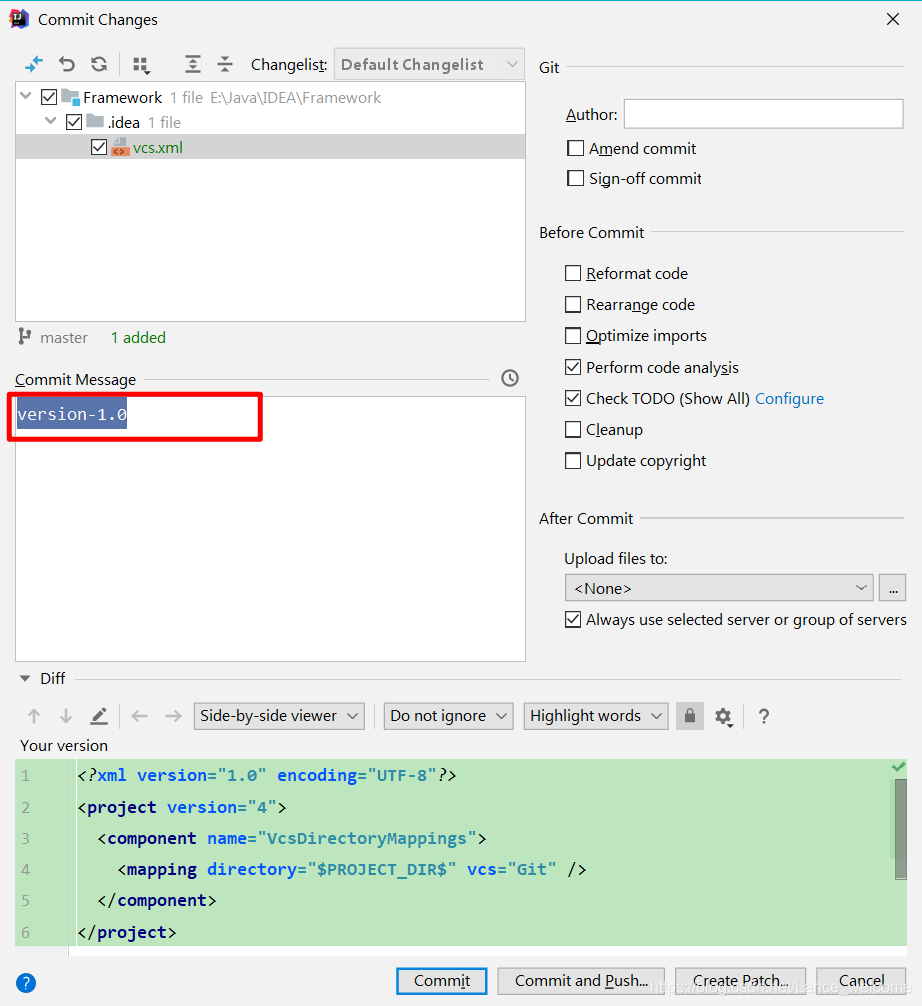Screen dimensions: 922x1006
Task: Click Commit and Push button
Action: pyautogui.click(x=581, y=981)
